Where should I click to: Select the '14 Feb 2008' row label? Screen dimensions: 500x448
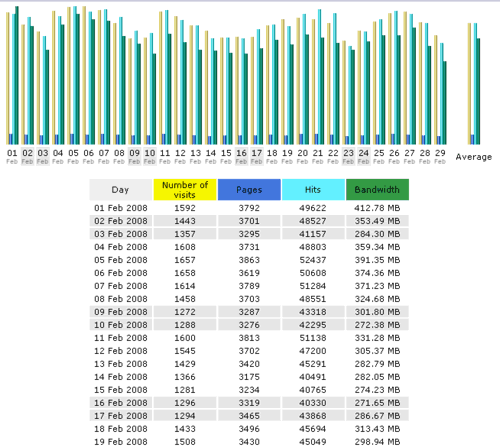point(121,377)
